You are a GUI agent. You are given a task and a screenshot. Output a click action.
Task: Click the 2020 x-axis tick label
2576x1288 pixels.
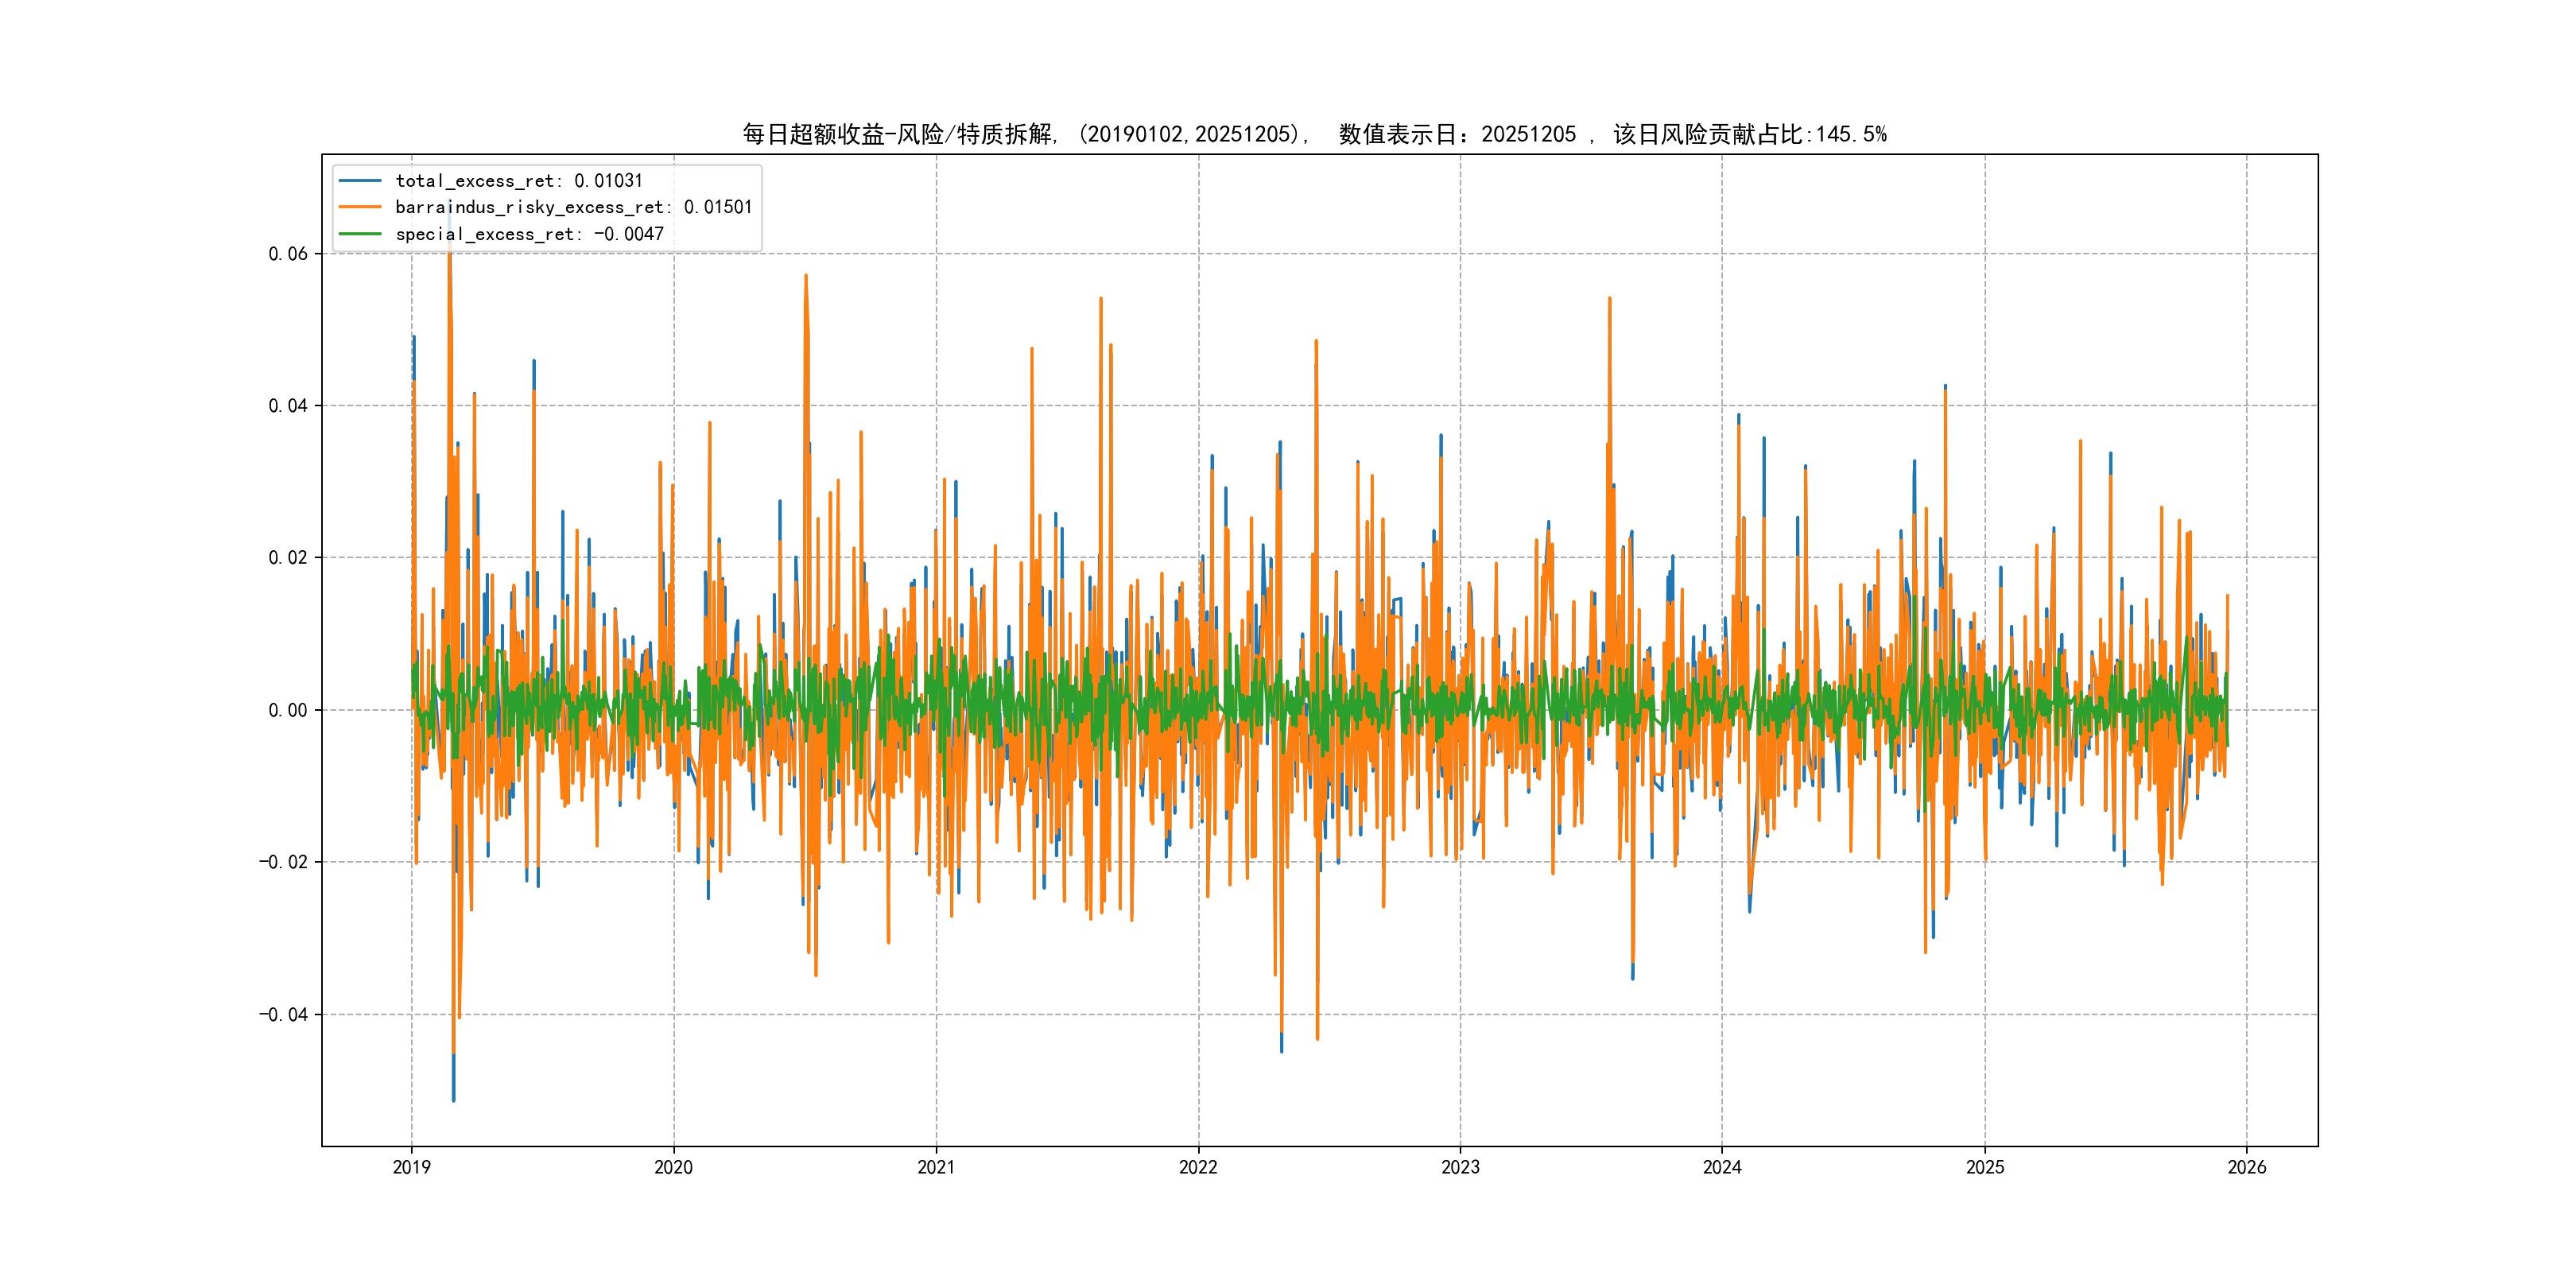pyautogui.click(x=673, y=1167)
